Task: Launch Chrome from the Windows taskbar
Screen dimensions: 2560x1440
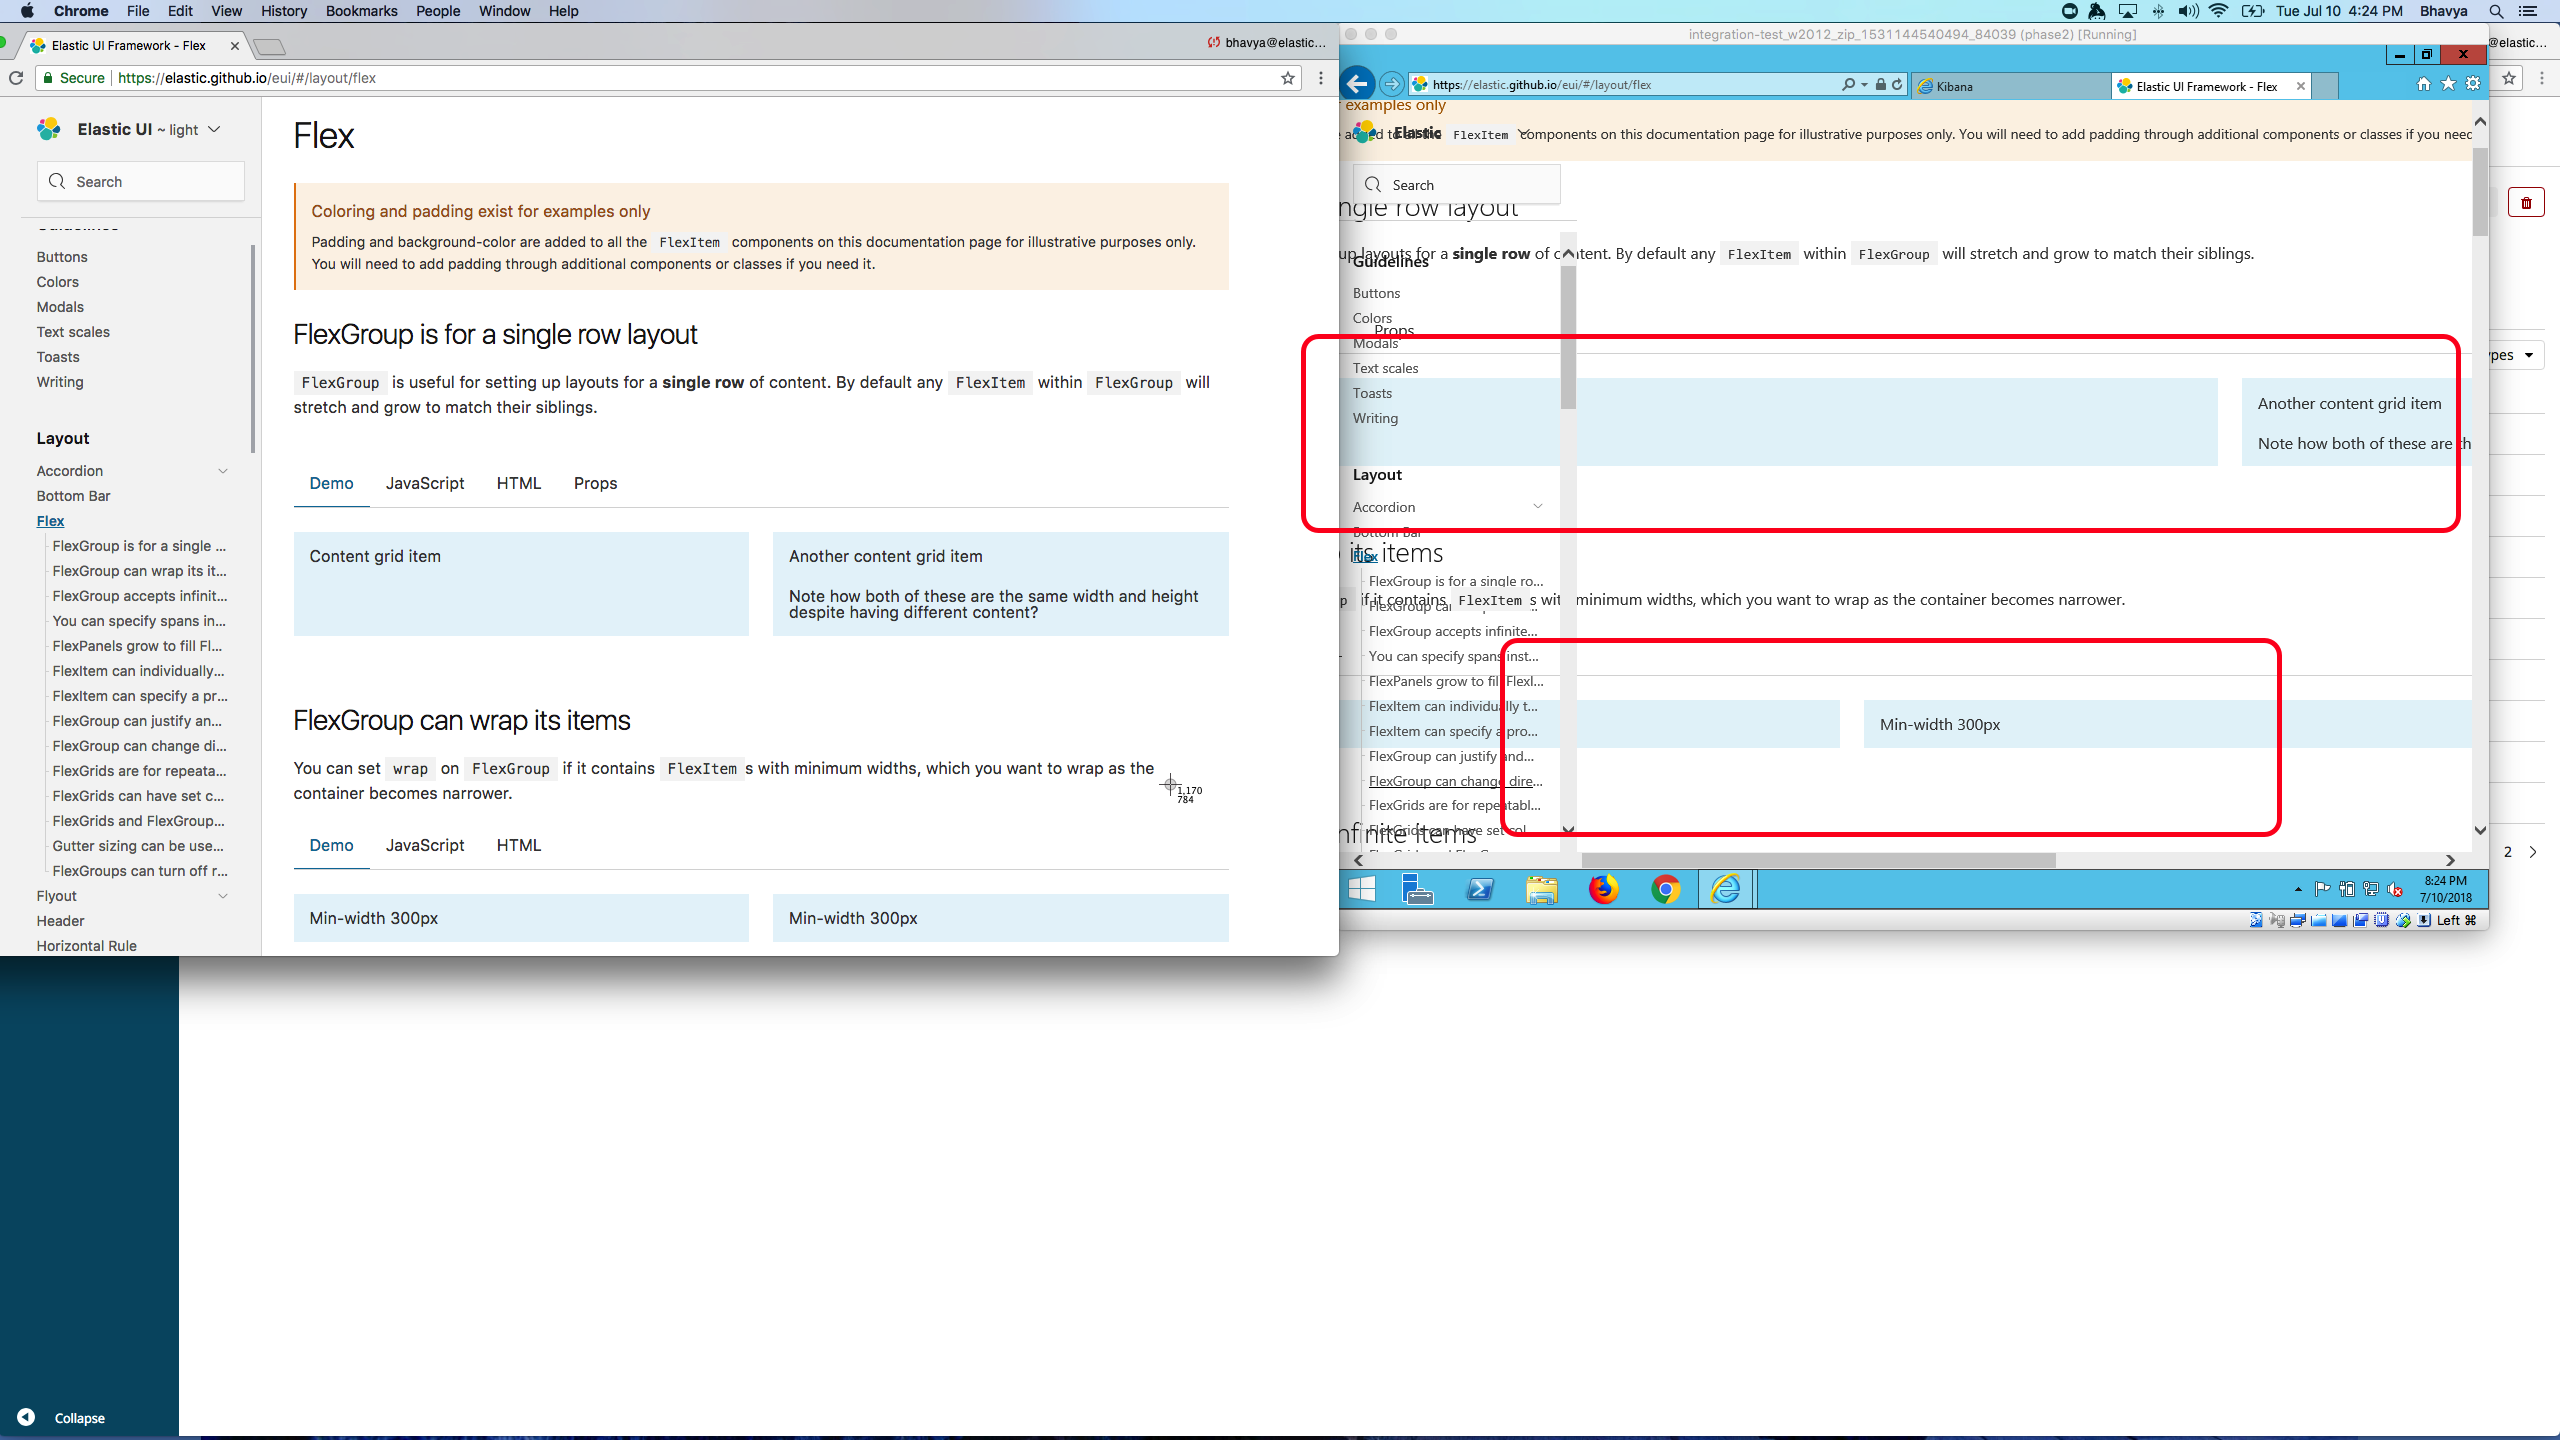Action: tap(1664, 889)
